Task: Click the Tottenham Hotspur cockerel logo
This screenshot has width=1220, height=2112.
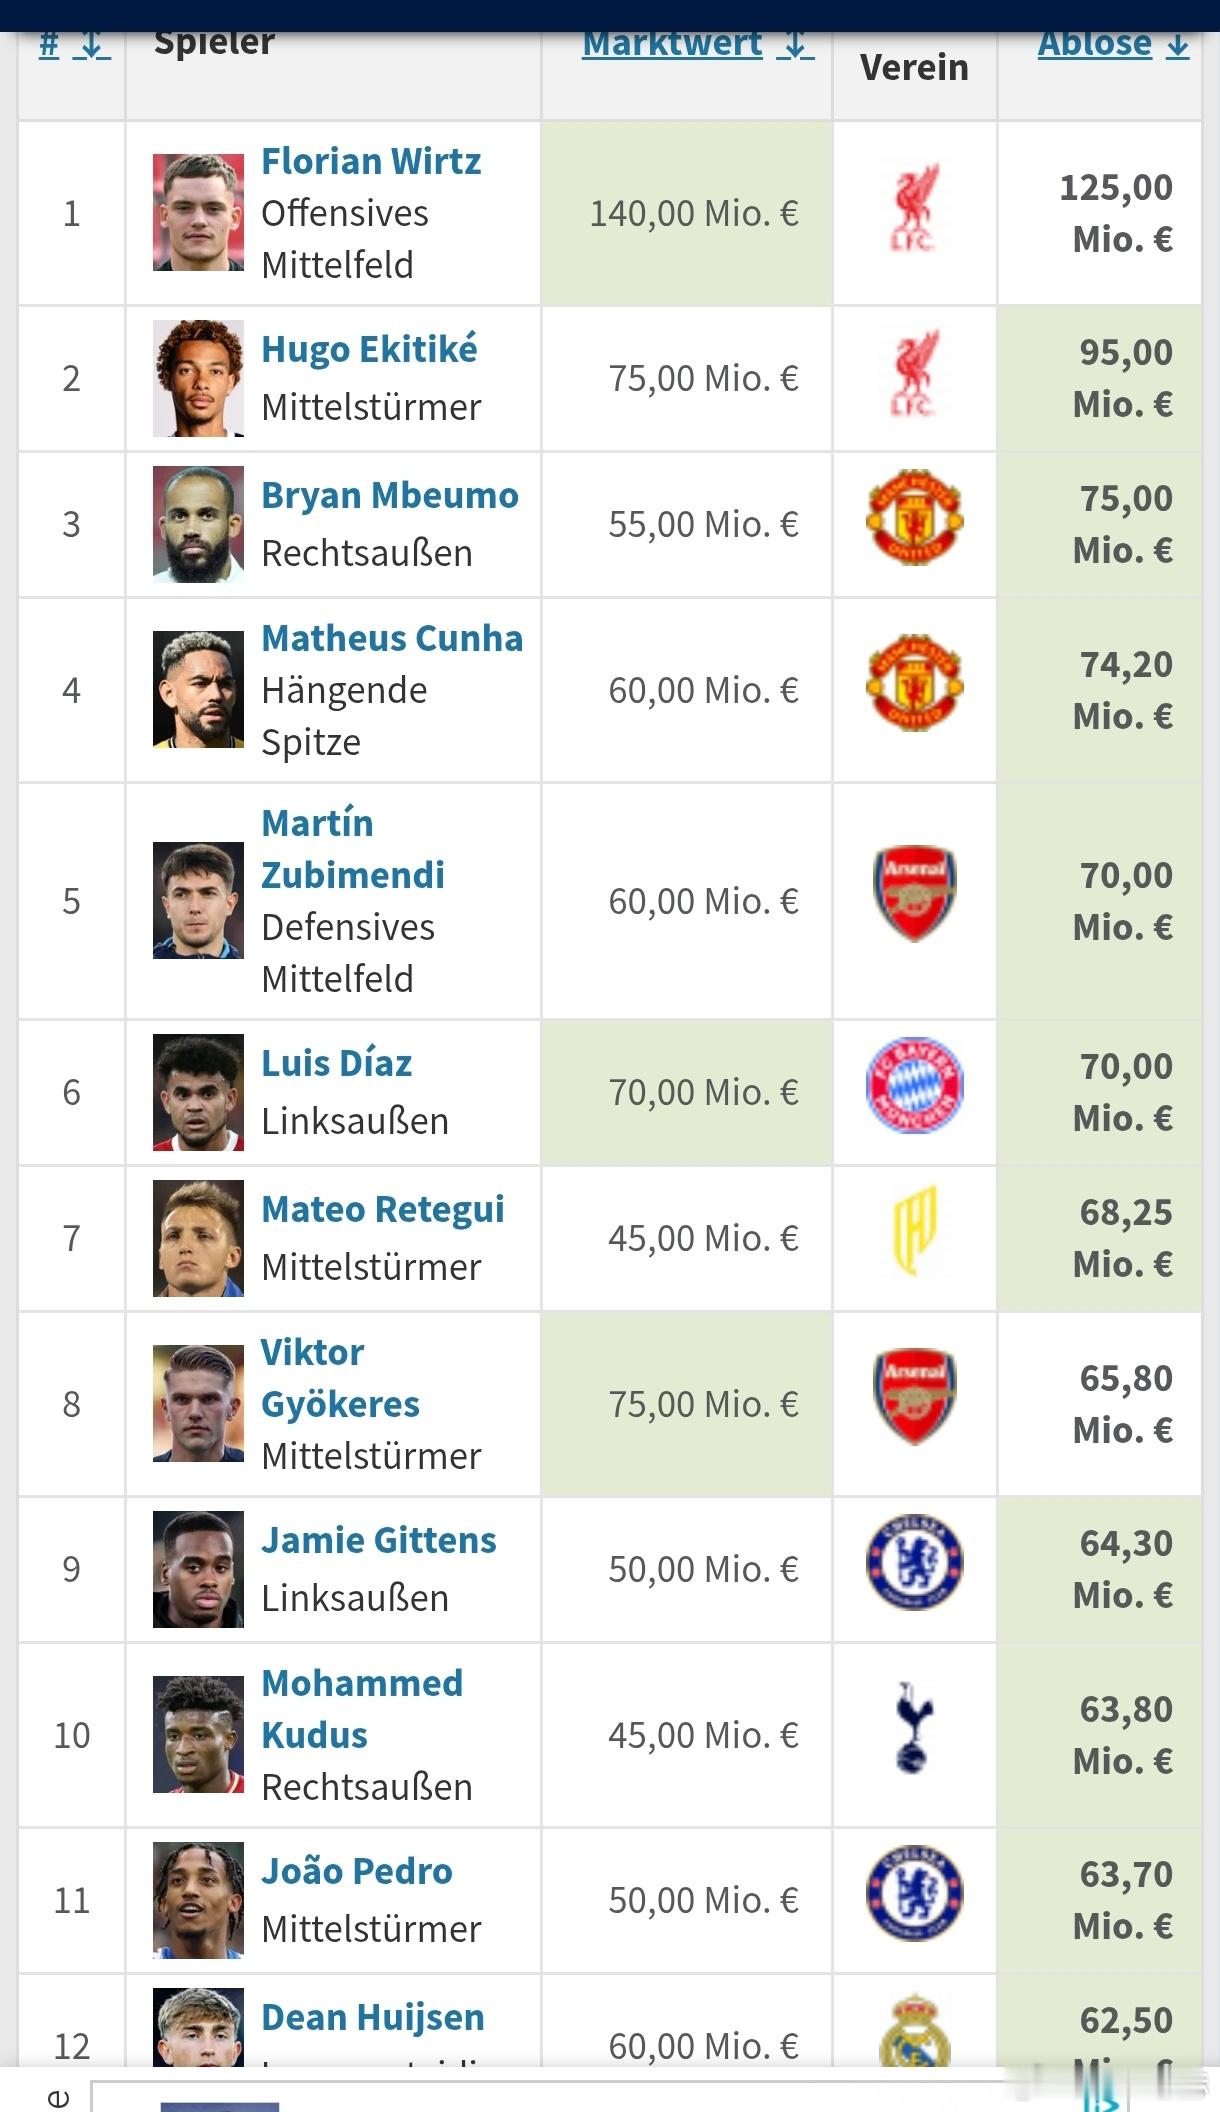Action: 914,1727
